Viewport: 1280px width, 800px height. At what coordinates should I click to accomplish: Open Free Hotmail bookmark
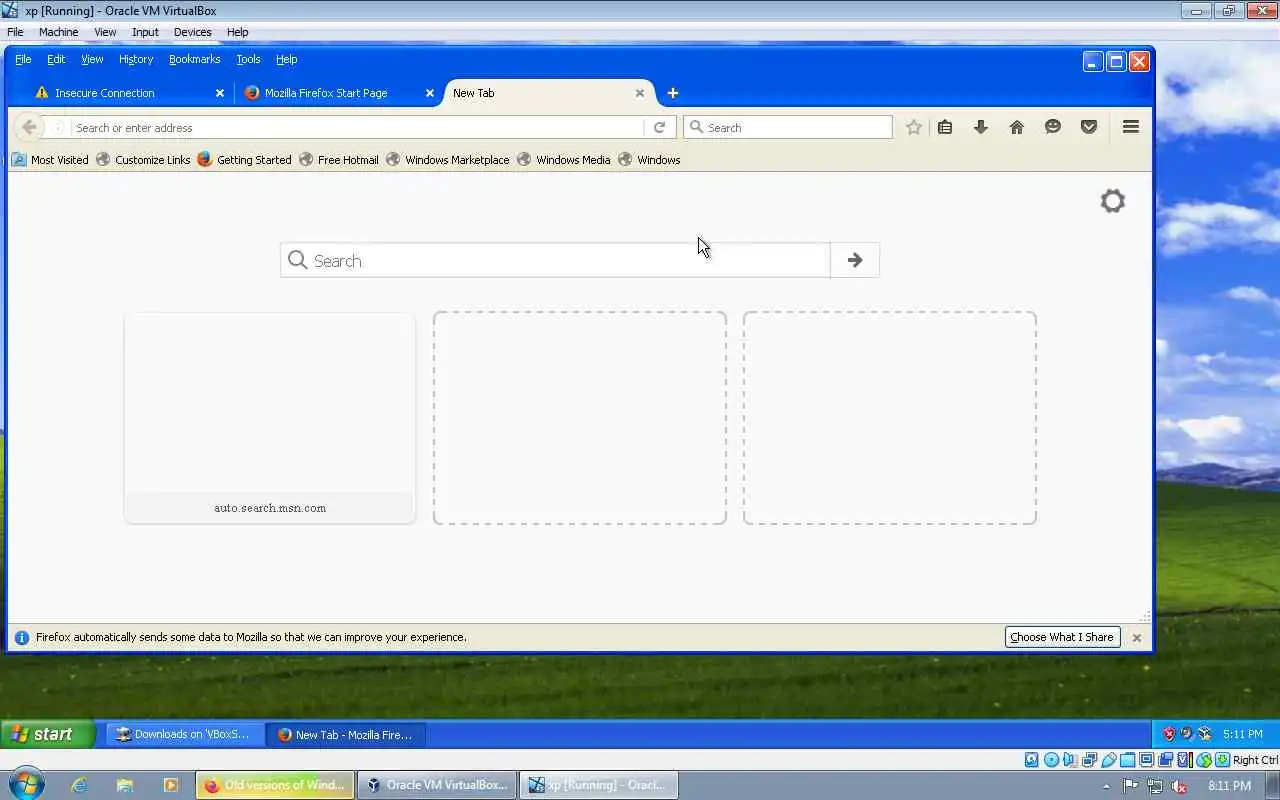pos(339,160)
